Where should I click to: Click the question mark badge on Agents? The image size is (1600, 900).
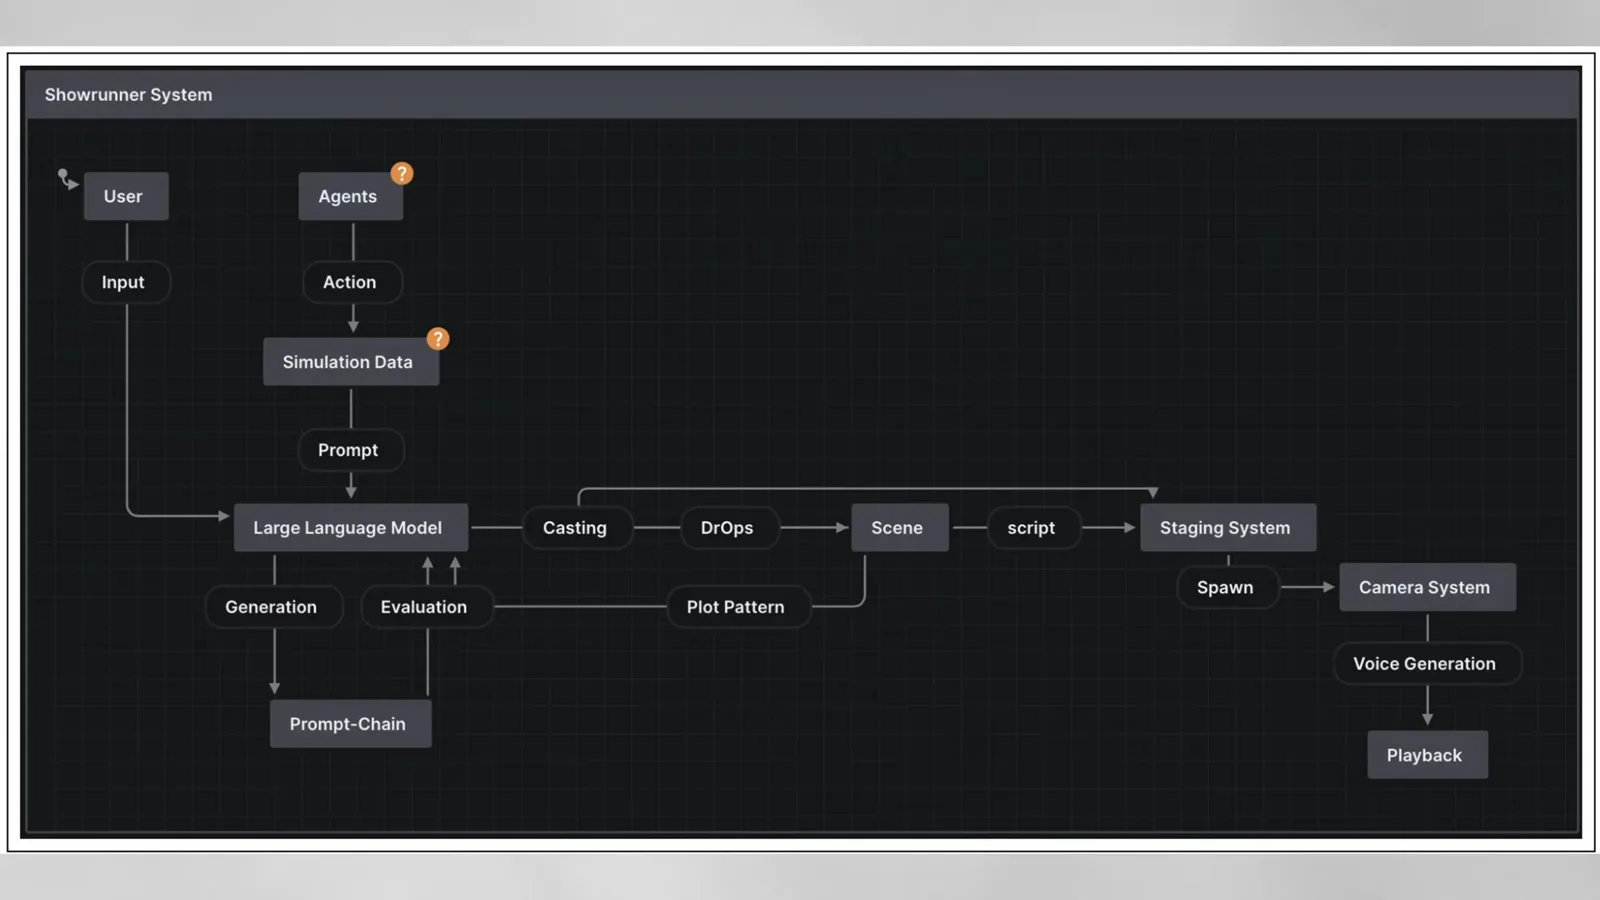(402, 174)
